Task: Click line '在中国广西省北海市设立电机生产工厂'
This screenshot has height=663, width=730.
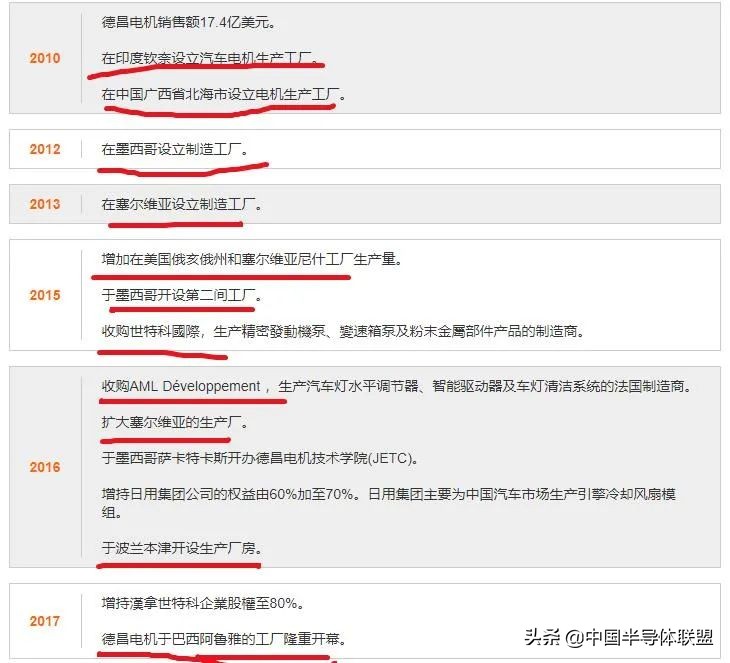Action: pyautogui.click(x=223, y=95)
